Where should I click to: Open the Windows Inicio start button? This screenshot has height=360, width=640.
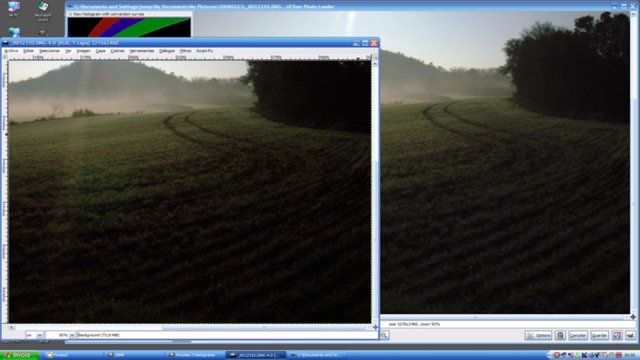[20, 355]
